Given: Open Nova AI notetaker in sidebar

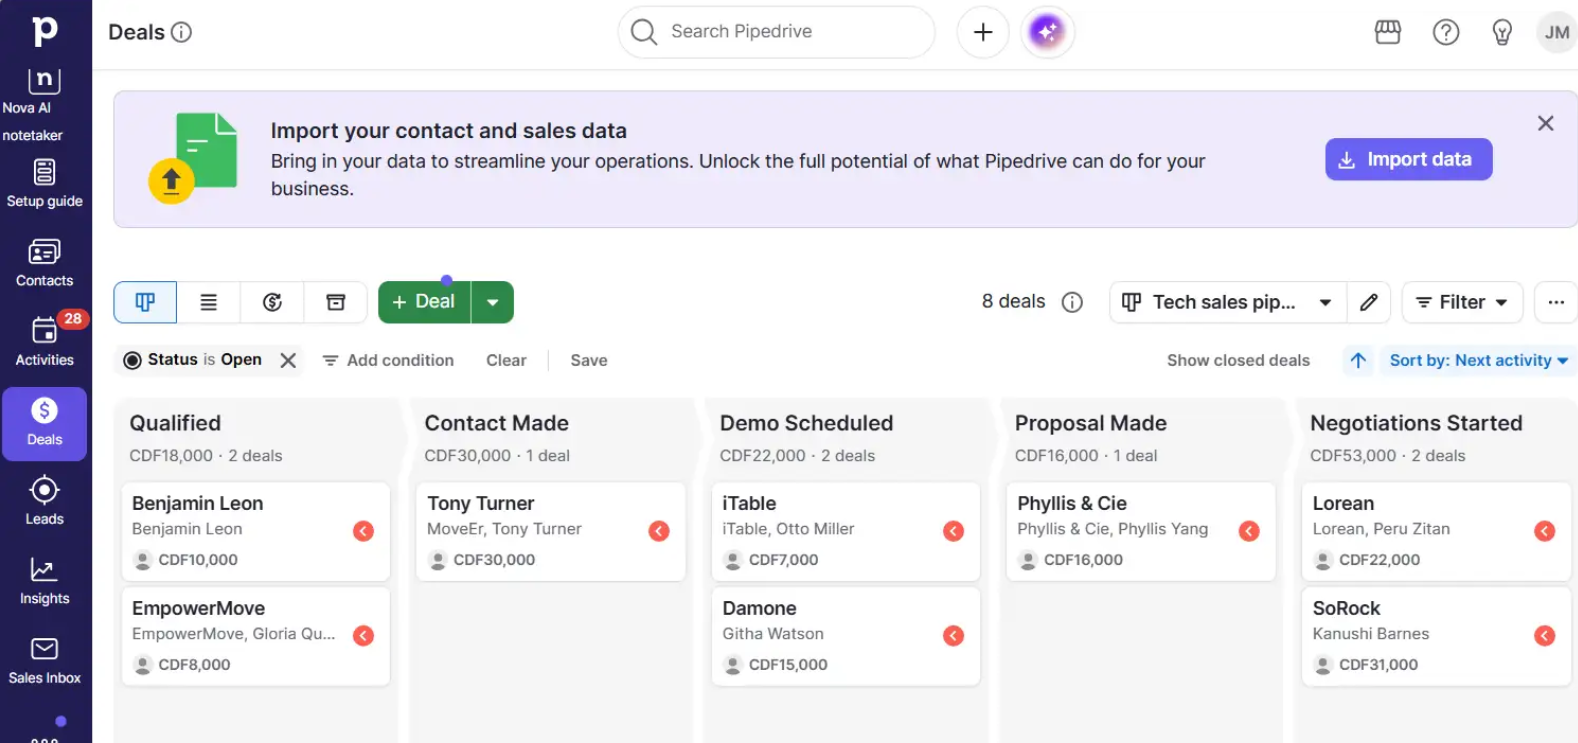Looking at the screenshot, I should click(x=44, y=105).
